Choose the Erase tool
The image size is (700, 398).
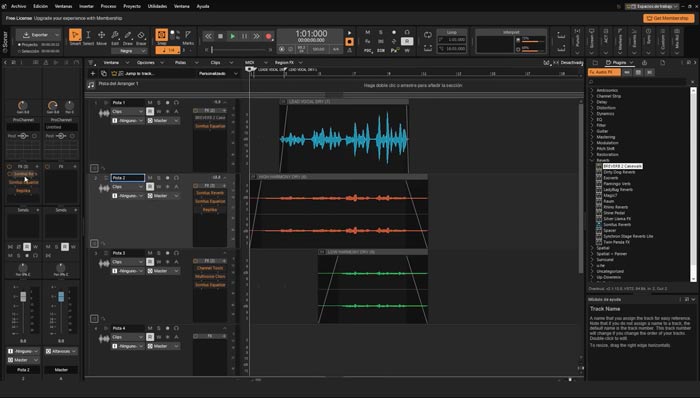pyautogui.click(x=141, y=35)
